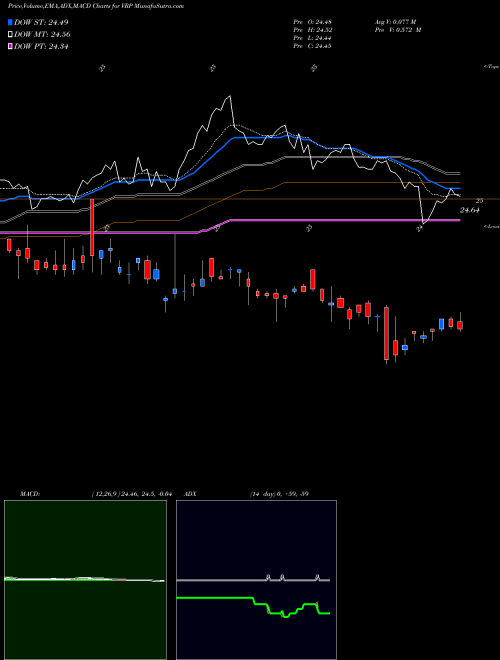Click the '<Tops' marker at right edge
The image size is (500, 660).
click(491, 67)
